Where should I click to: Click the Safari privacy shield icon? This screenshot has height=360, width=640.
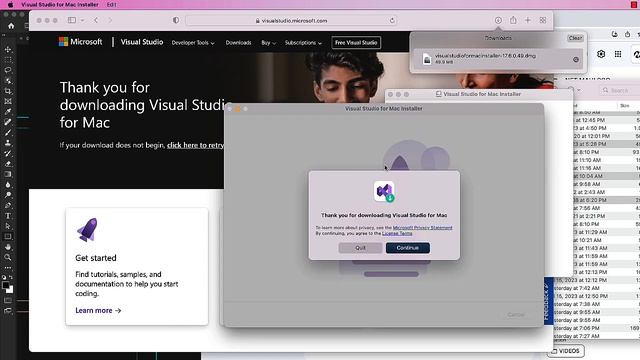176,20
